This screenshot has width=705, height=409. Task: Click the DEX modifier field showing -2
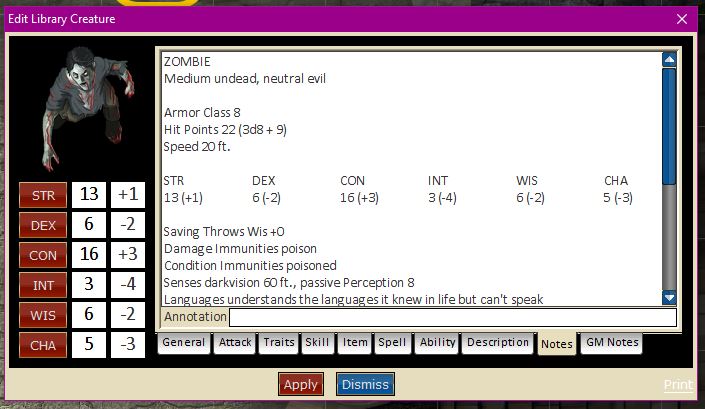[x=128, y=224]
